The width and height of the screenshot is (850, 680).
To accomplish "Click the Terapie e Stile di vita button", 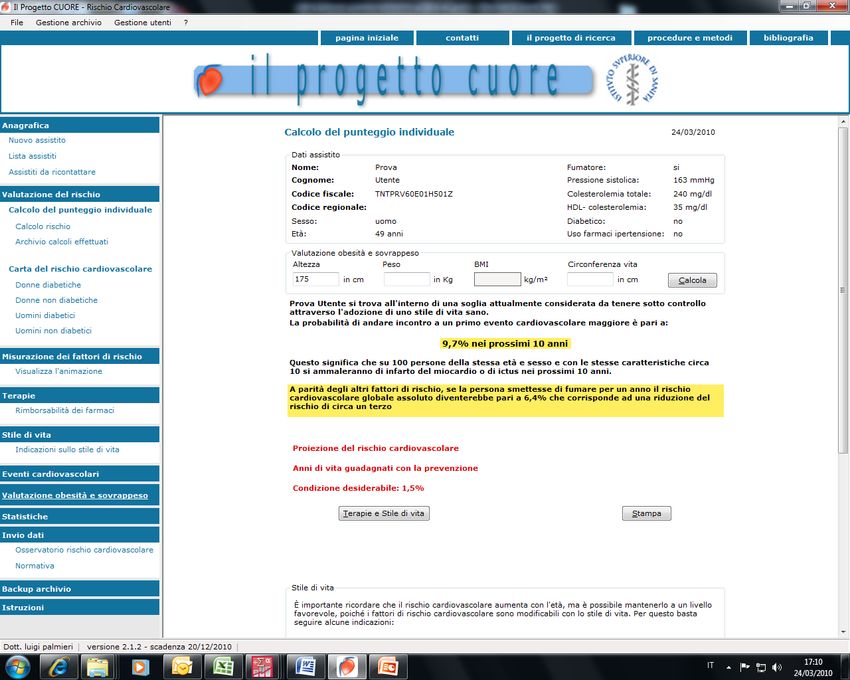I will (384, 513).
